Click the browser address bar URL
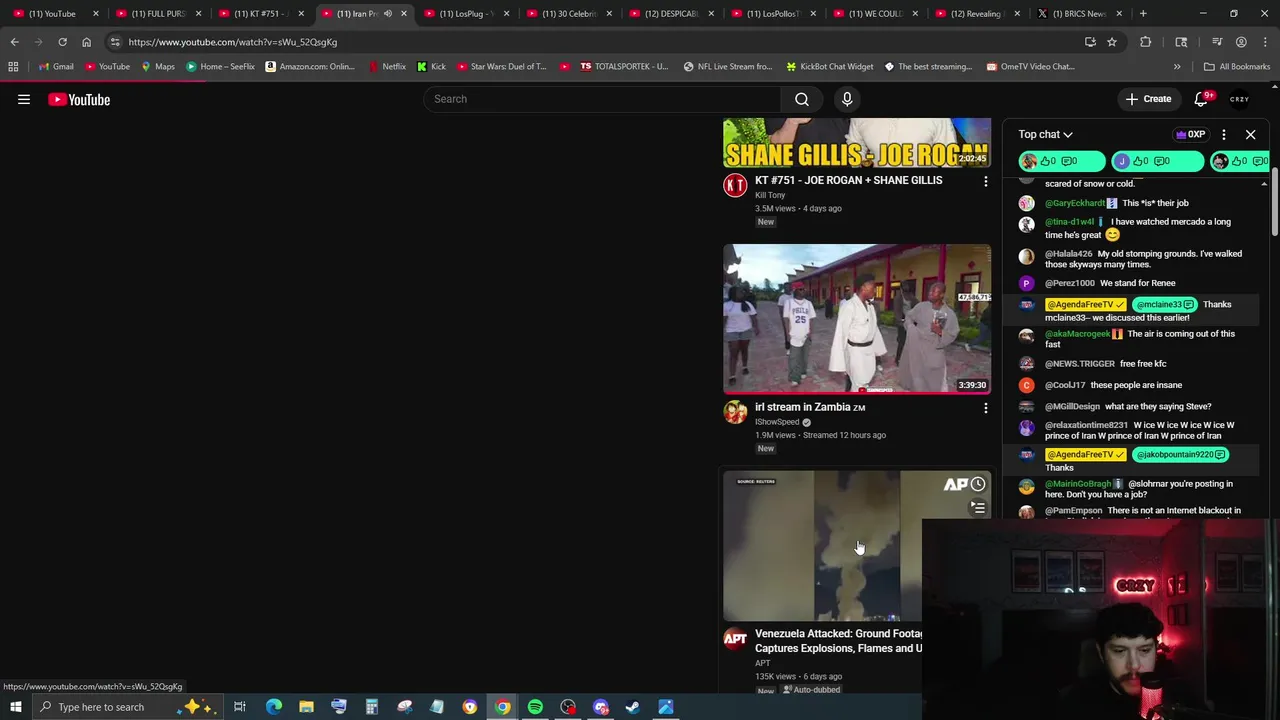The image size is (1280, 720). (232, 42)
